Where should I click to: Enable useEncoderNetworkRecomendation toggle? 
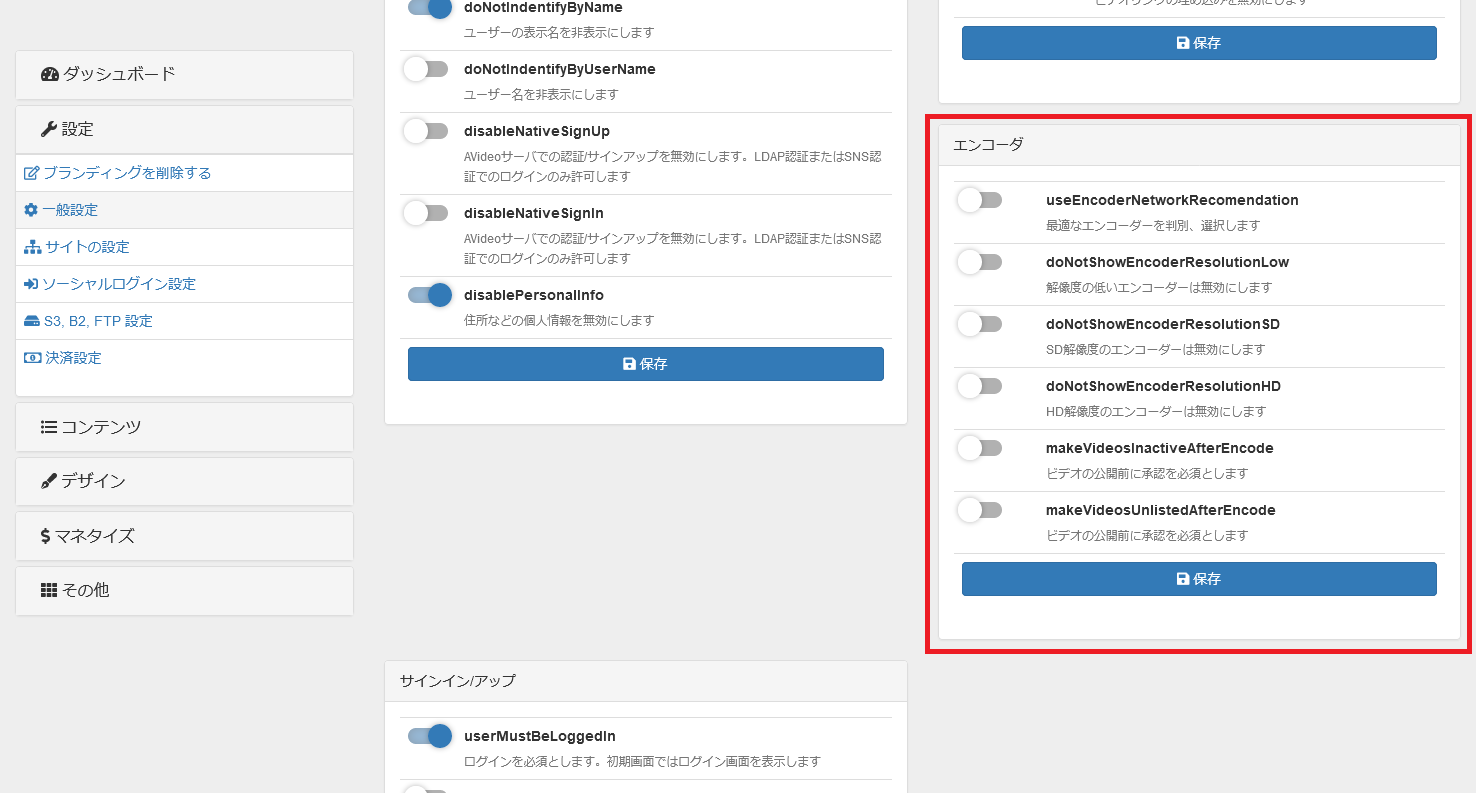click(x=980, y=200)
